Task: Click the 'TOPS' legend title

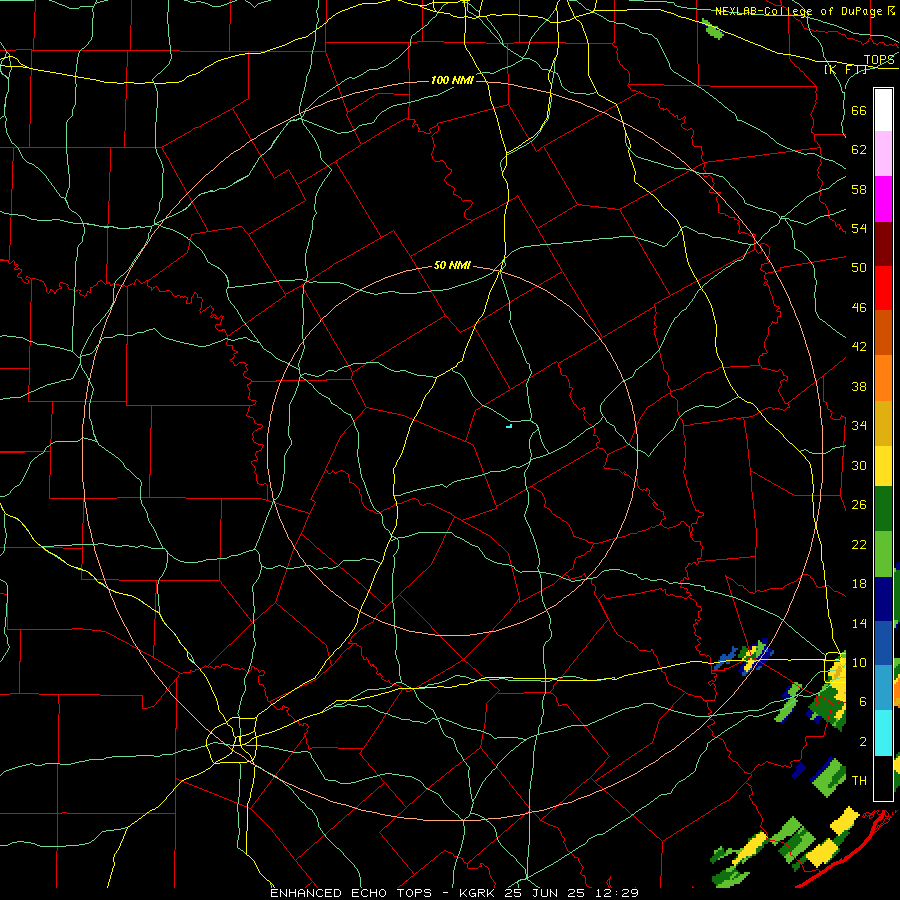Action: point(879,60)
